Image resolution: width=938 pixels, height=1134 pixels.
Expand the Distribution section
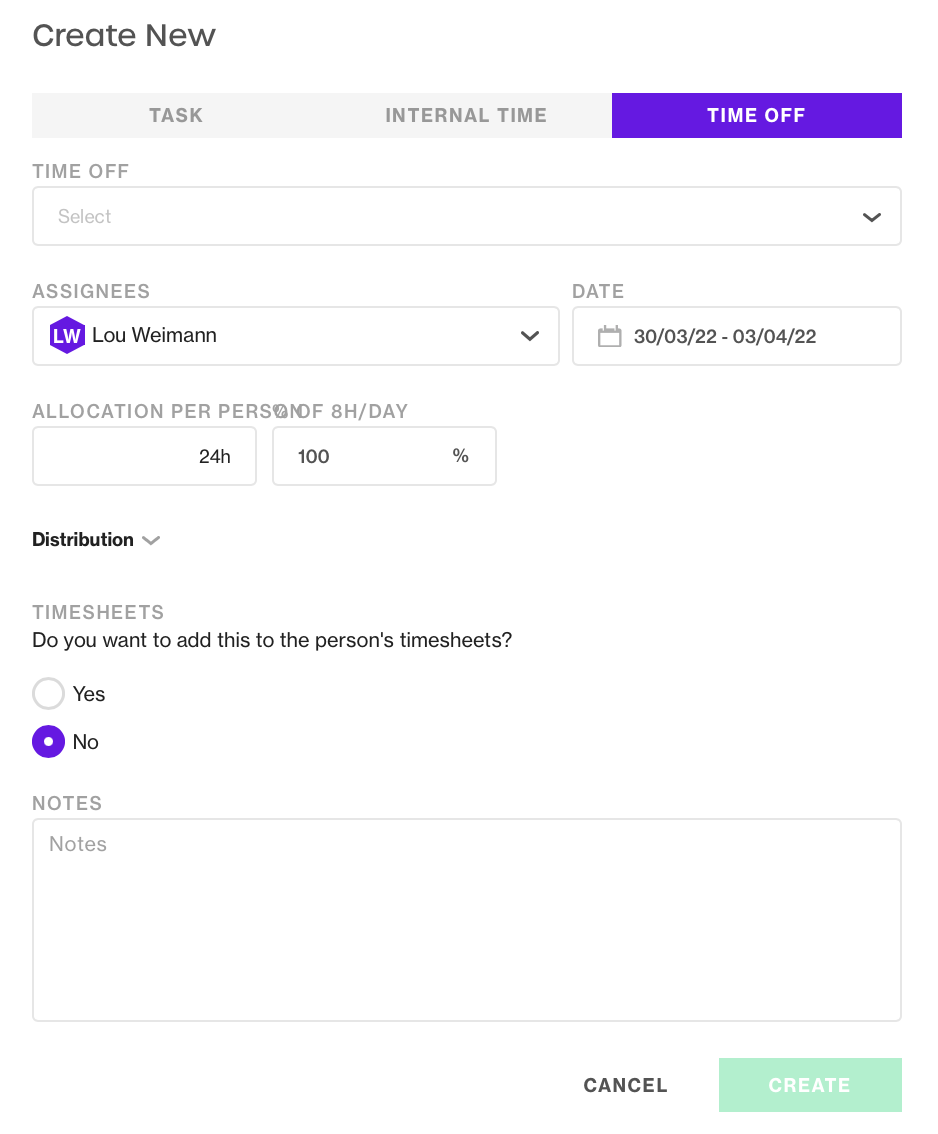(x=95, y=540)
